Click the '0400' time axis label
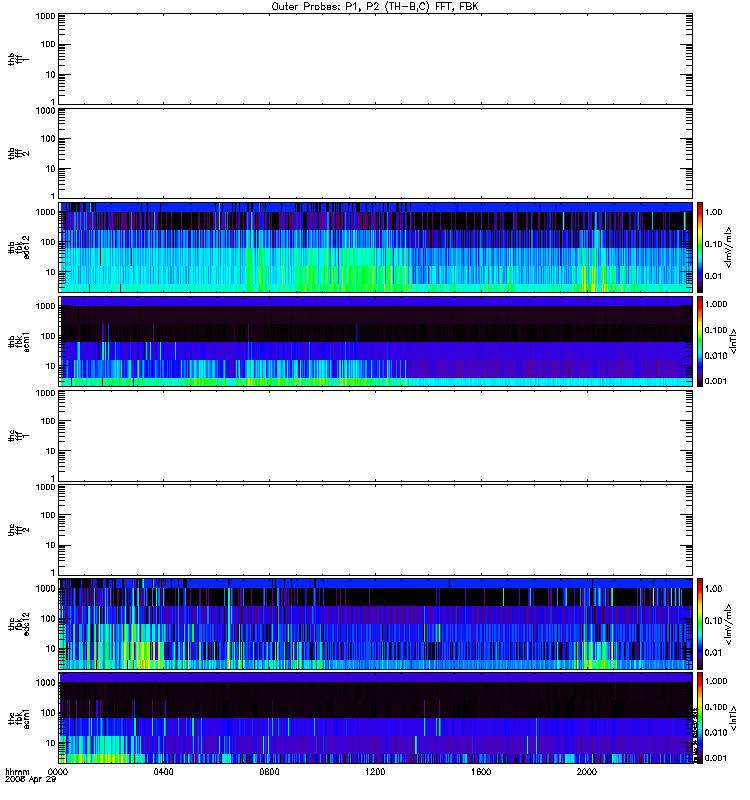Screen dimensions: 750x800 coord(163,772)
